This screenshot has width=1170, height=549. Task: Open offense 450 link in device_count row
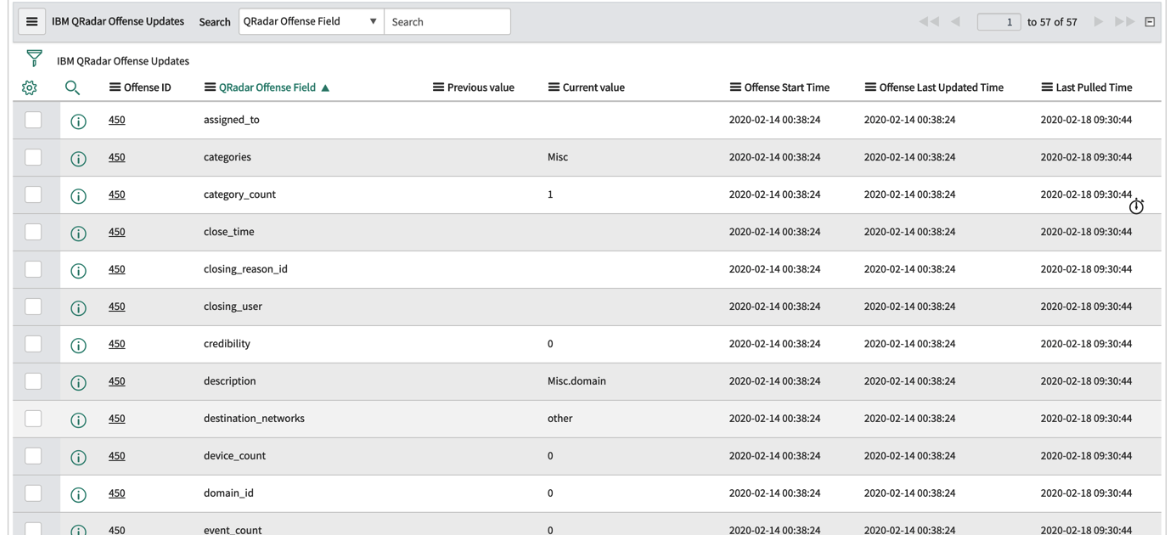click(x=116, y=456)
